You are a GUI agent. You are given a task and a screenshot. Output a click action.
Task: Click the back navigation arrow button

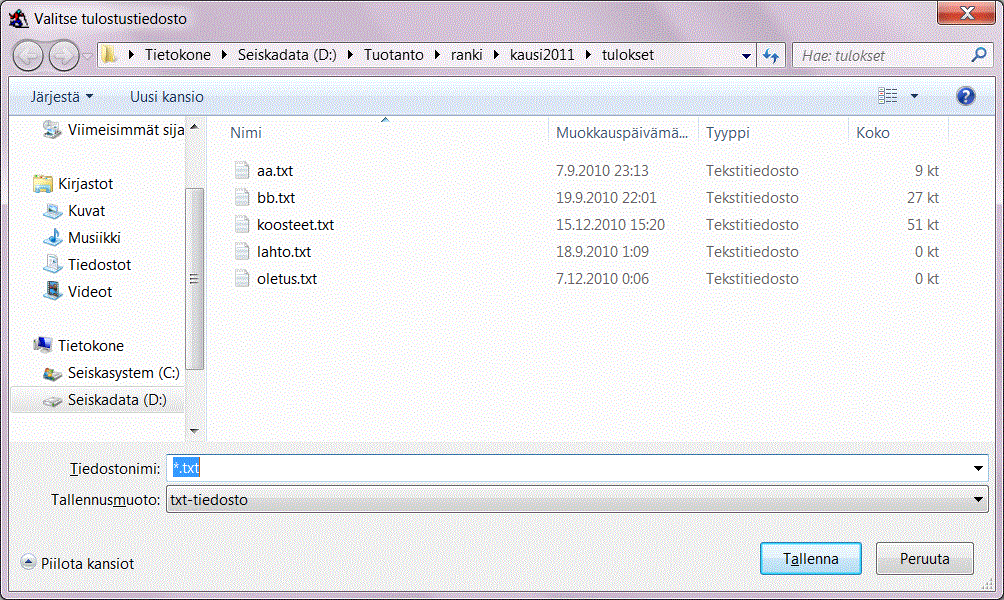(28, 56)
